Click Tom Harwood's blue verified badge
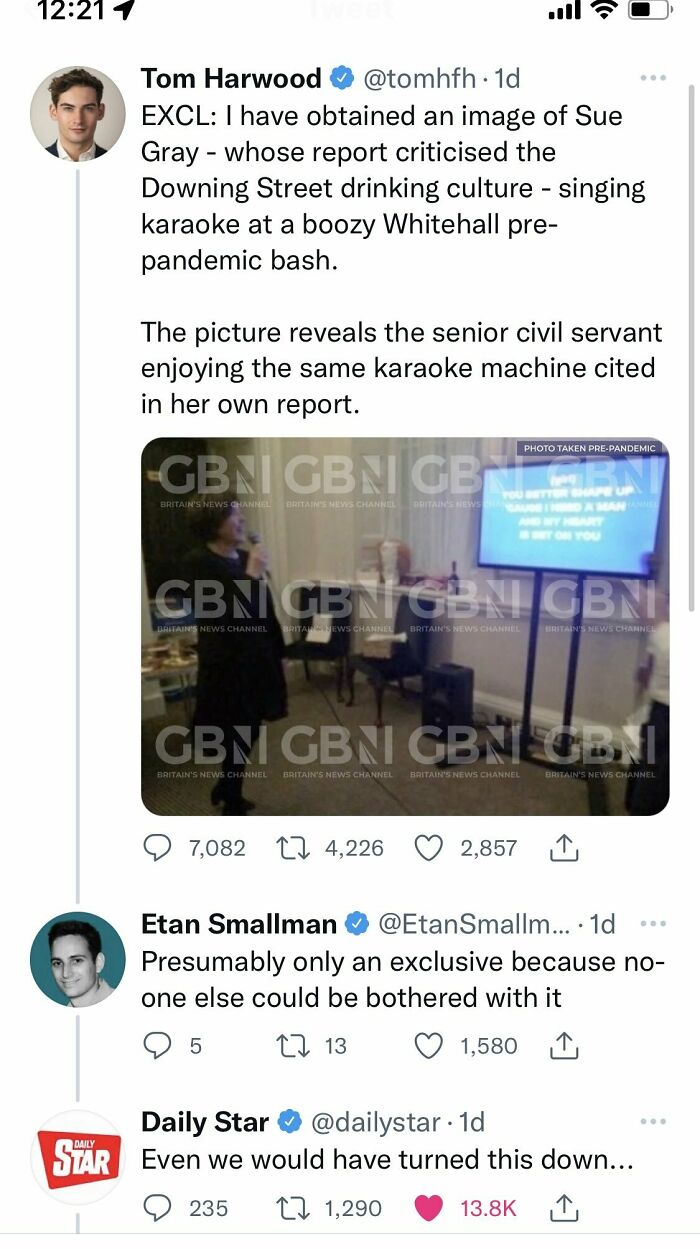 coord(341,79)
